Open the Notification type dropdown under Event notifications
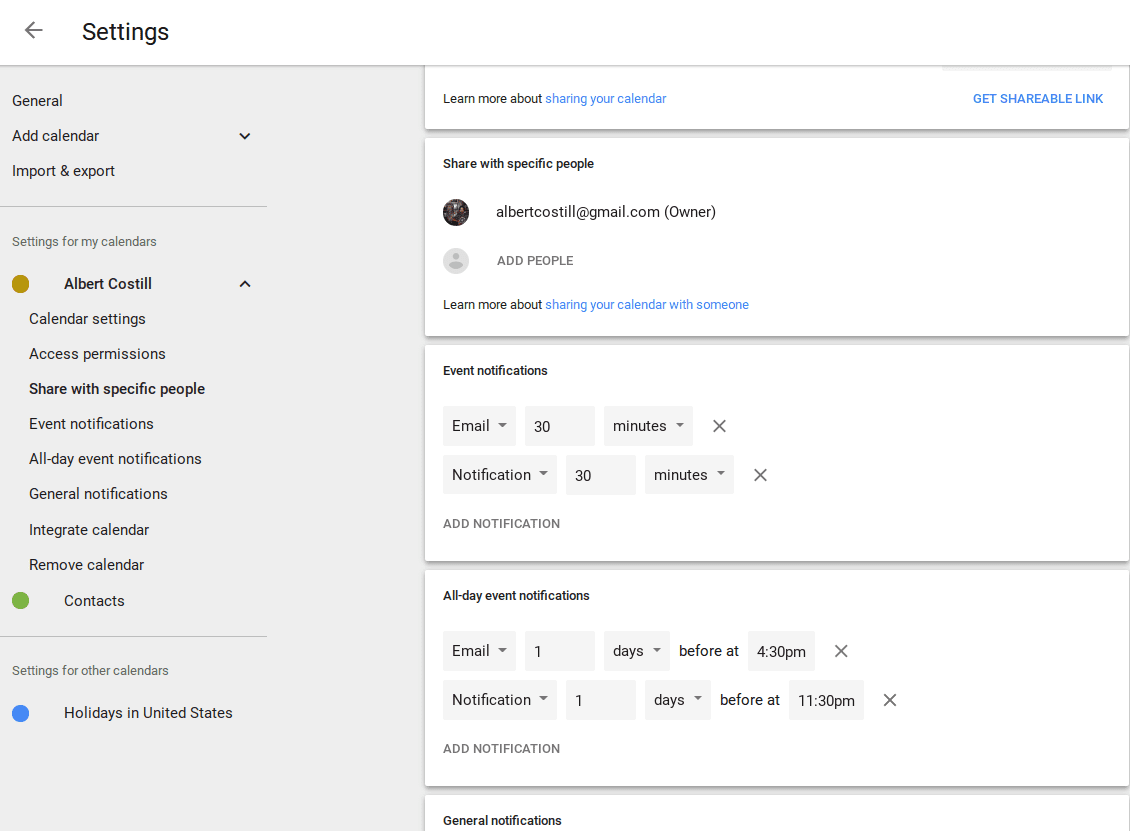Screen dimensions: 1130x831 pos(499,475)
